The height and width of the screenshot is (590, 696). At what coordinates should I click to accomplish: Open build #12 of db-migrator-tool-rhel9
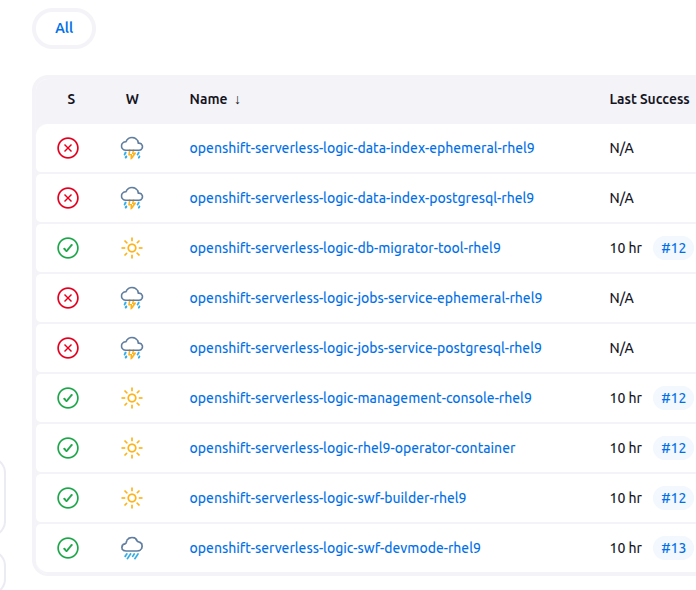click(x=674, y=248)
